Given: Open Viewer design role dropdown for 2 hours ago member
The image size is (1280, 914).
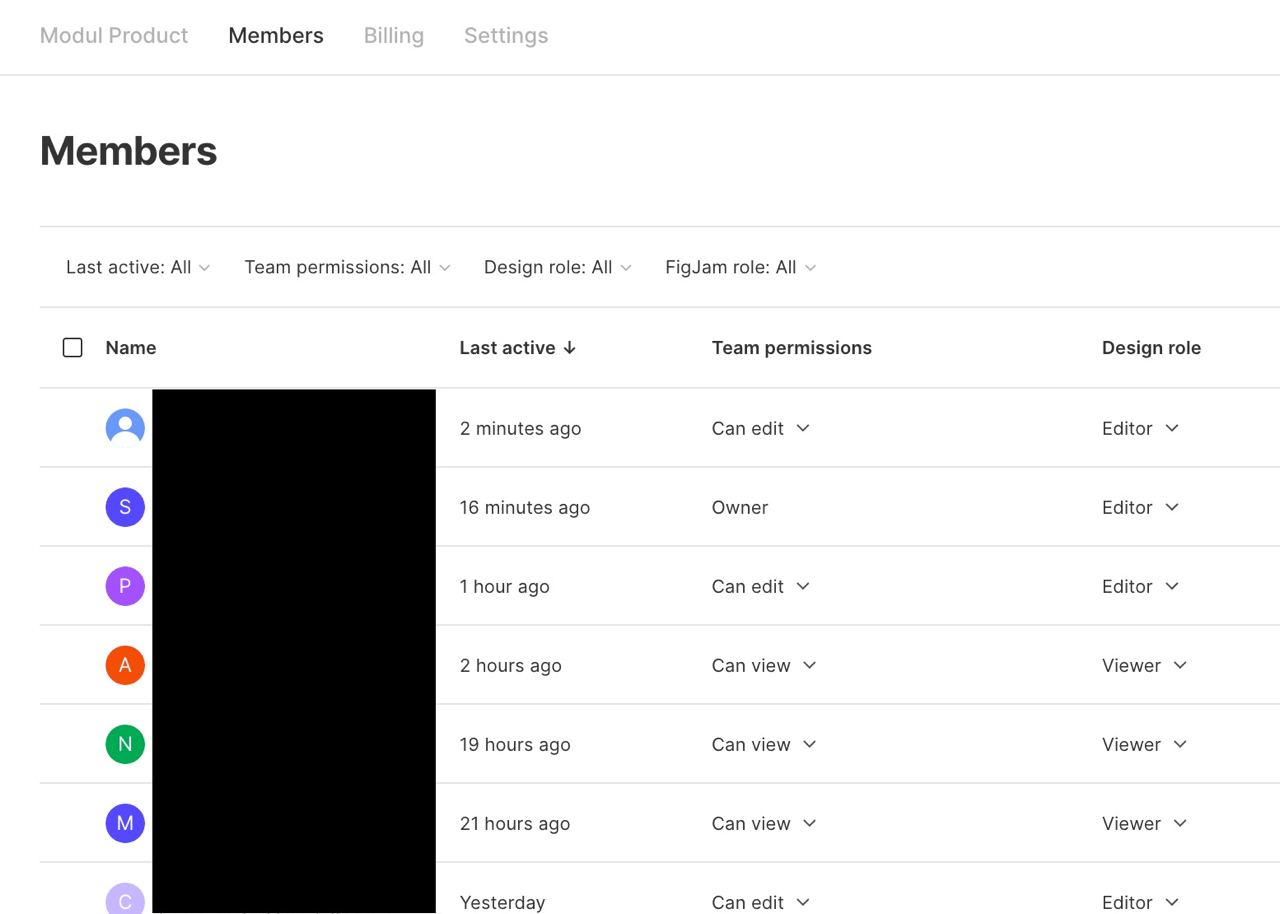Looking at the screenshot, I should pyautogui.click(x=1143, y=665).
